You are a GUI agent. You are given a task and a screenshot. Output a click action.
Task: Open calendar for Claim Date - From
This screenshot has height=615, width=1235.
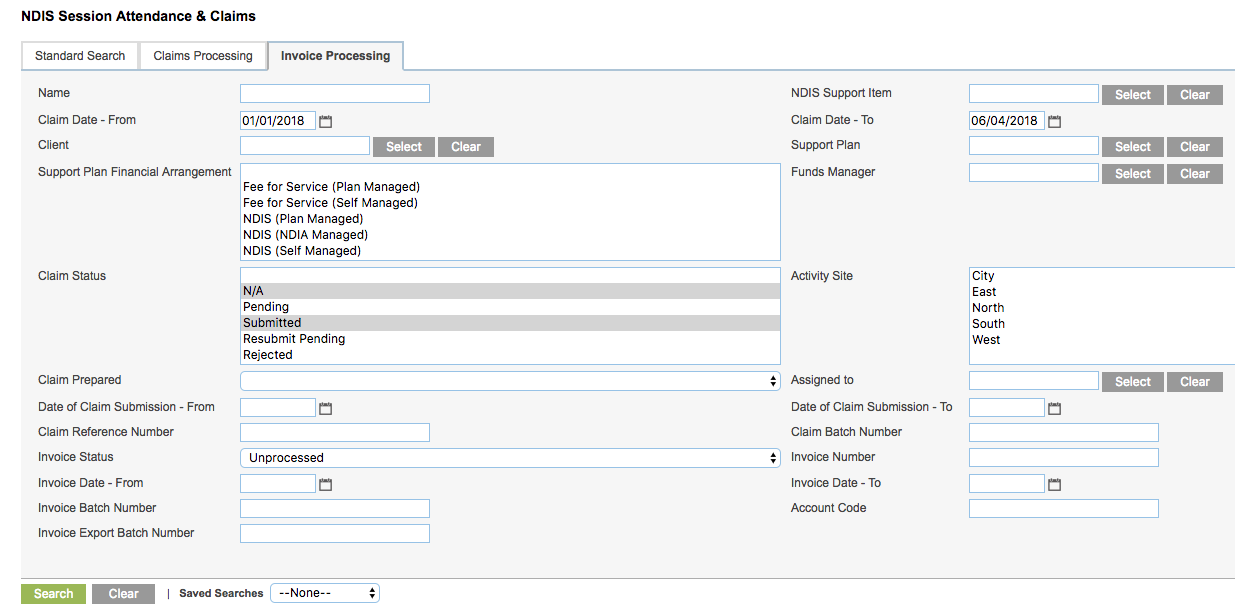(x=325, y=121)
